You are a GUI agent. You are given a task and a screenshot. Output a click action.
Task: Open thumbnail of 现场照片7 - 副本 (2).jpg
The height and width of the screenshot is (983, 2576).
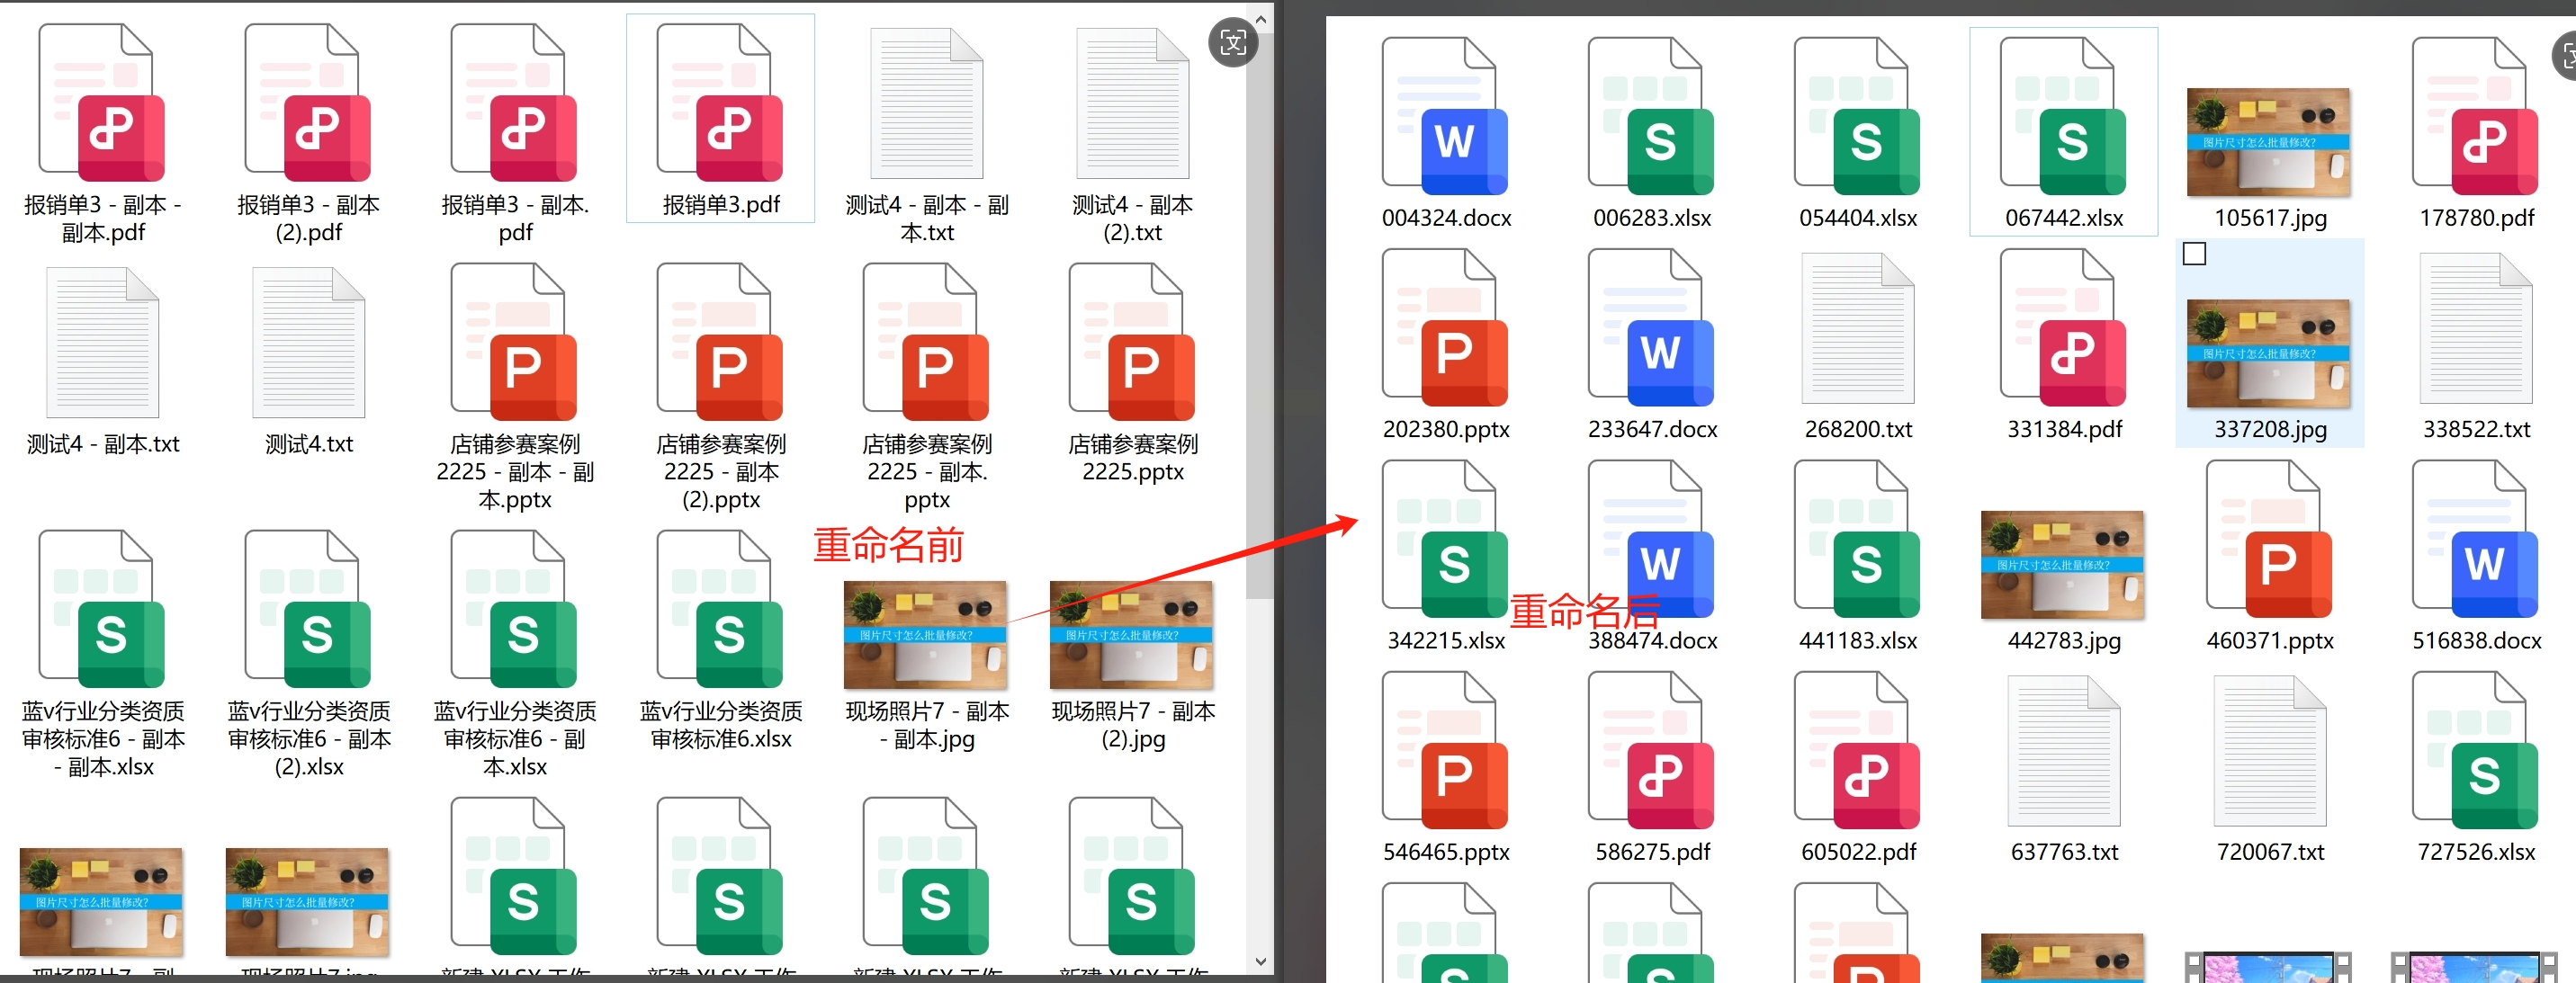pos(1132,635)
